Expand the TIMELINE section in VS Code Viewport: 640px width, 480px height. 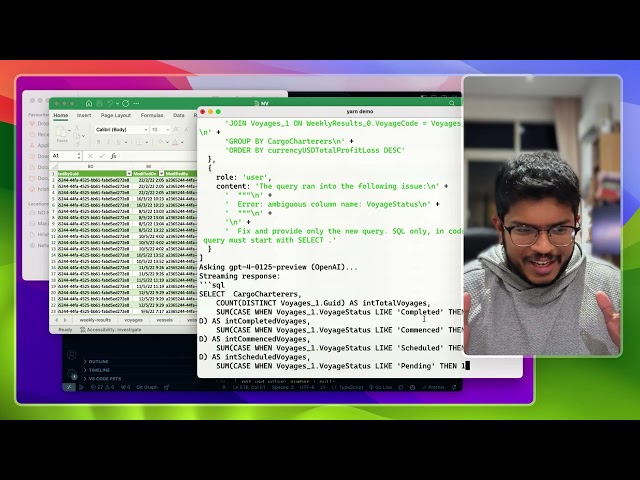(97, 370)
